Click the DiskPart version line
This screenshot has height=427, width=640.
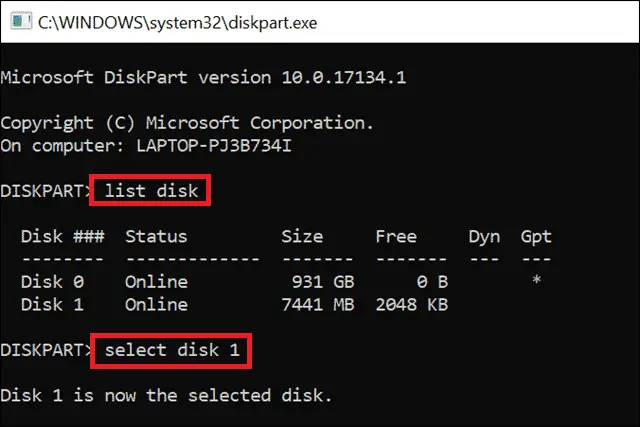203,77
